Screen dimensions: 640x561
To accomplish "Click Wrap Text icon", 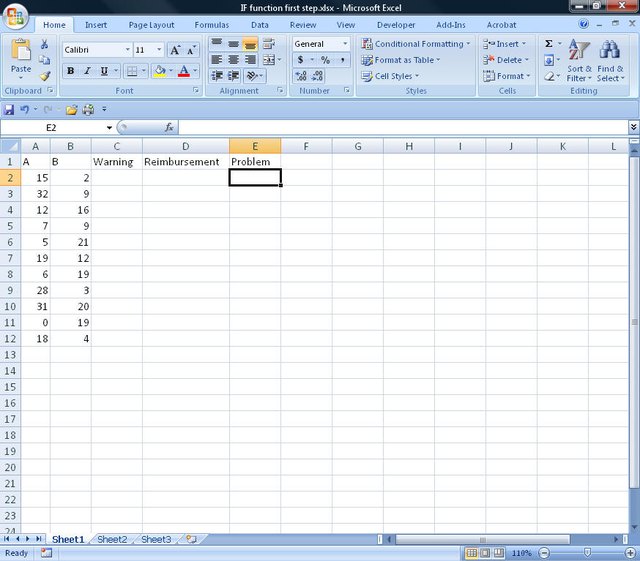I will click(x=269, y=43).
